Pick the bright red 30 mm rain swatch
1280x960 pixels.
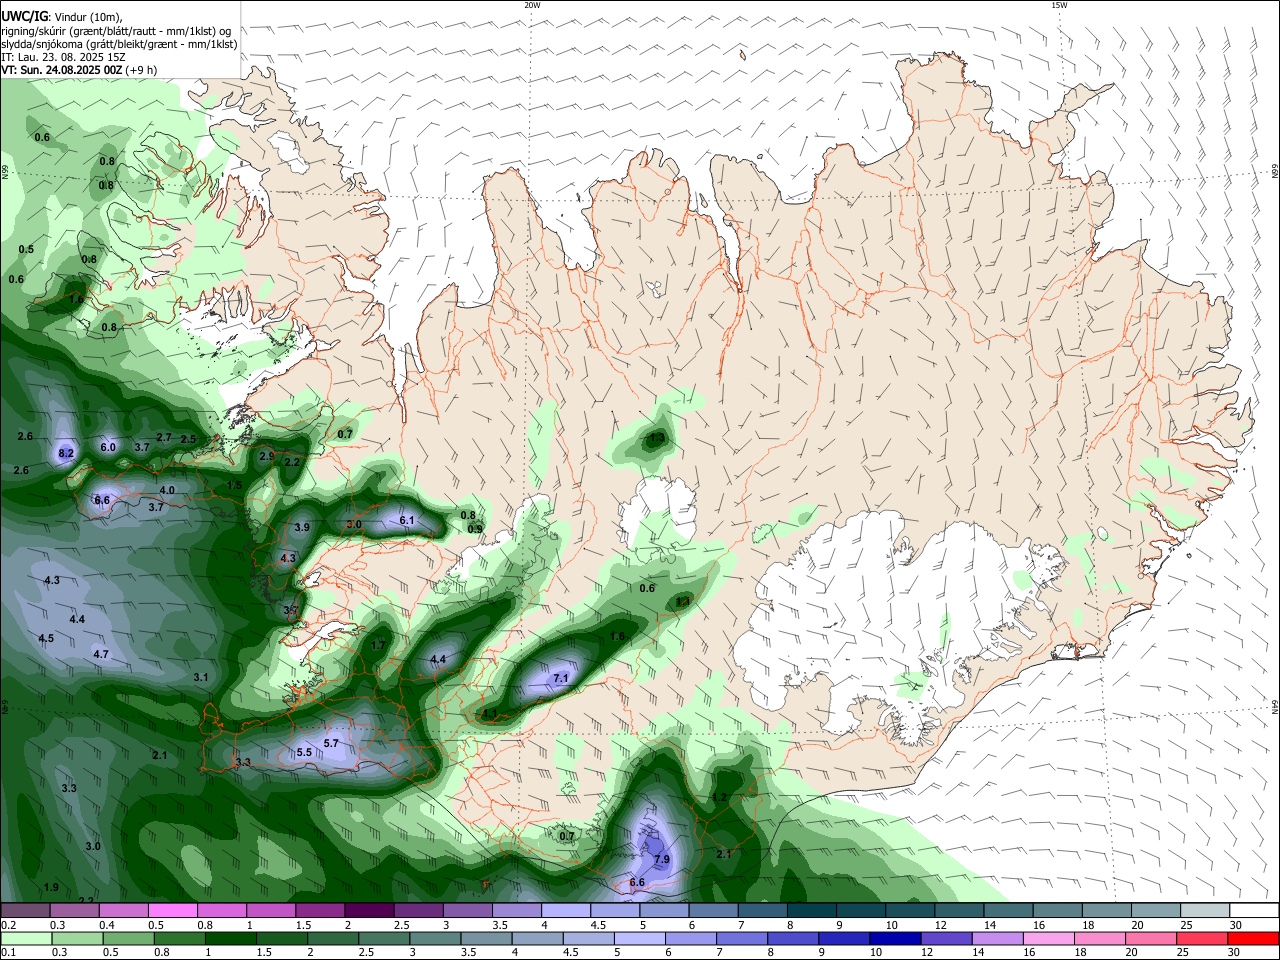point(1252,939)
